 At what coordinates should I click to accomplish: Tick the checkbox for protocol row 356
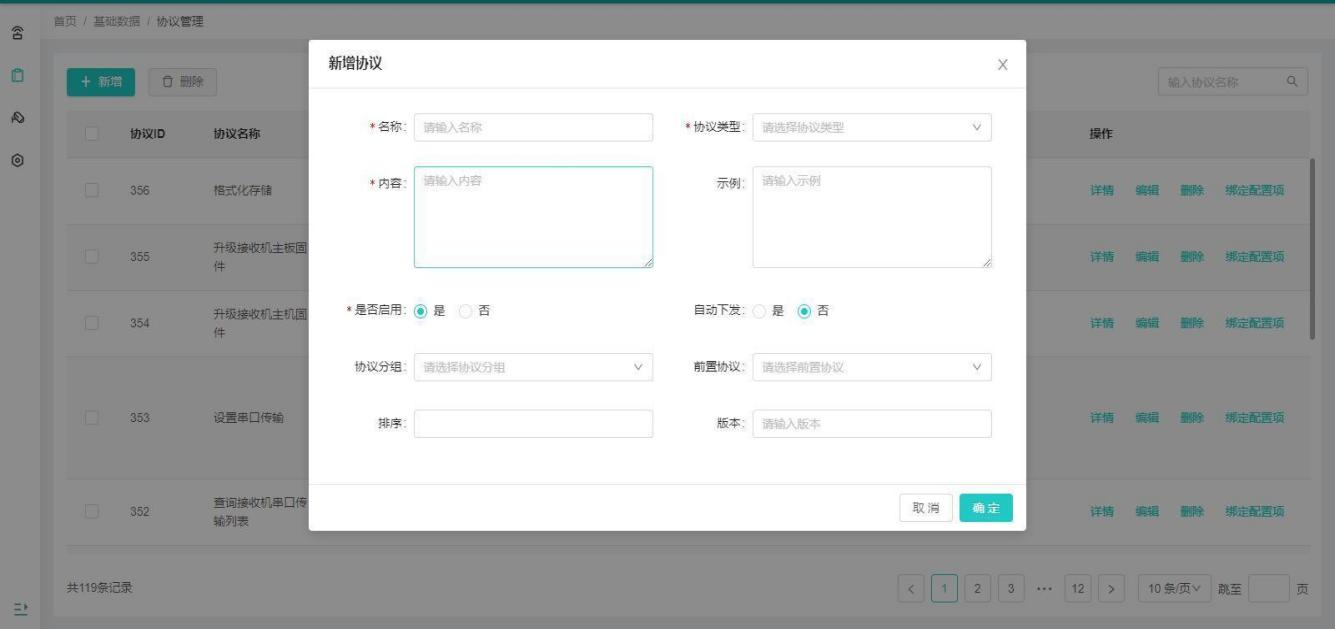93,191
